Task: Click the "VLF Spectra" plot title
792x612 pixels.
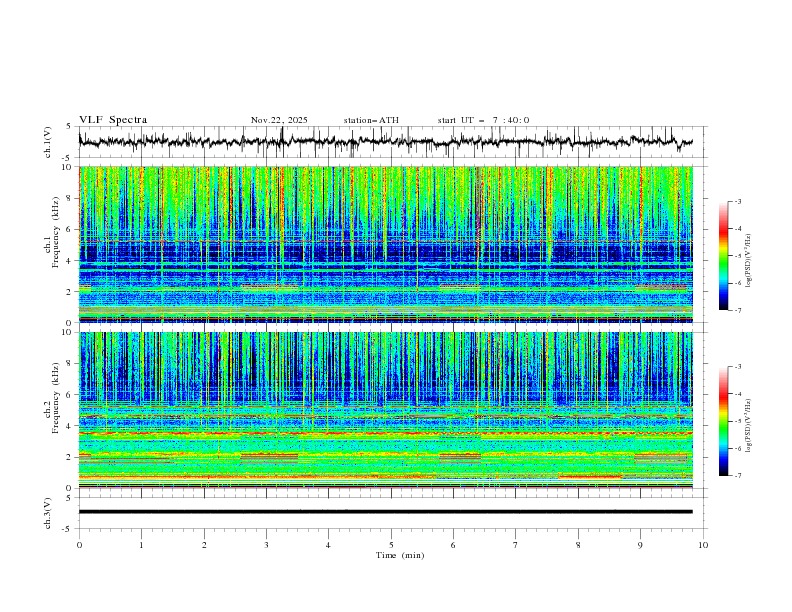Action: pyautogui.click(x=113, y=120)
